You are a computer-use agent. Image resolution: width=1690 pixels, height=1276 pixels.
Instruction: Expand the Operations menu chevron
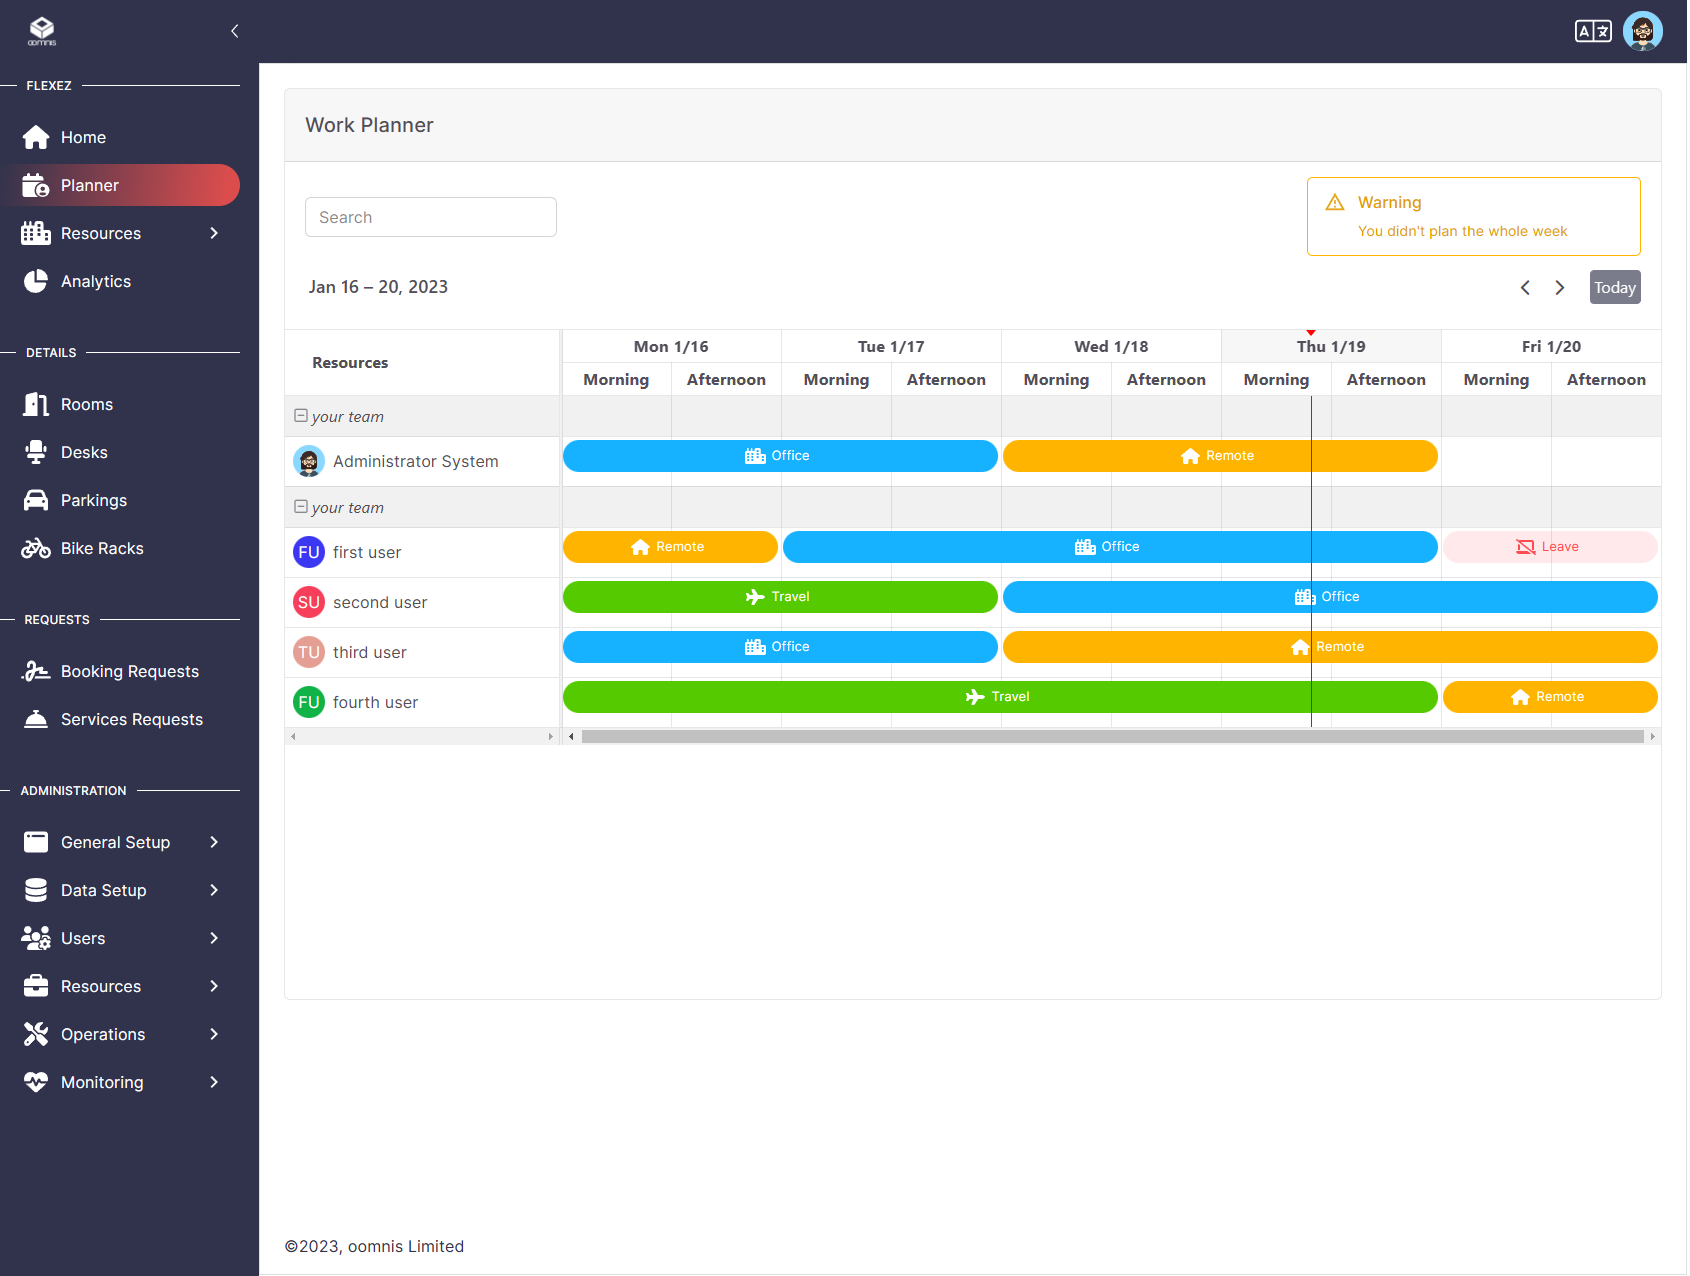[213, 1034]
